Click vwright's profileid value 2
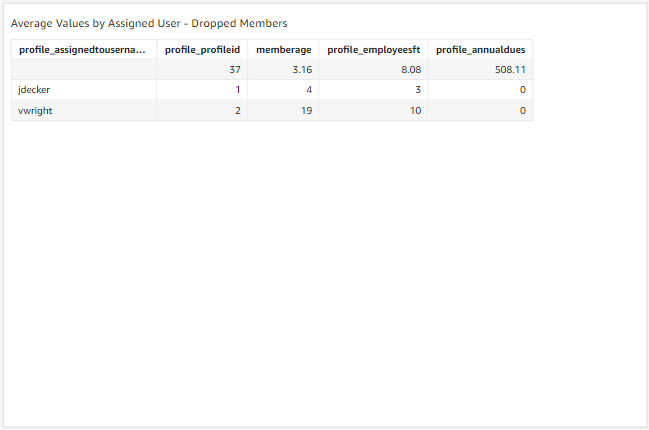Image resolution: width=649 pixels, height=430 pixels. click(x=202, y=111)
